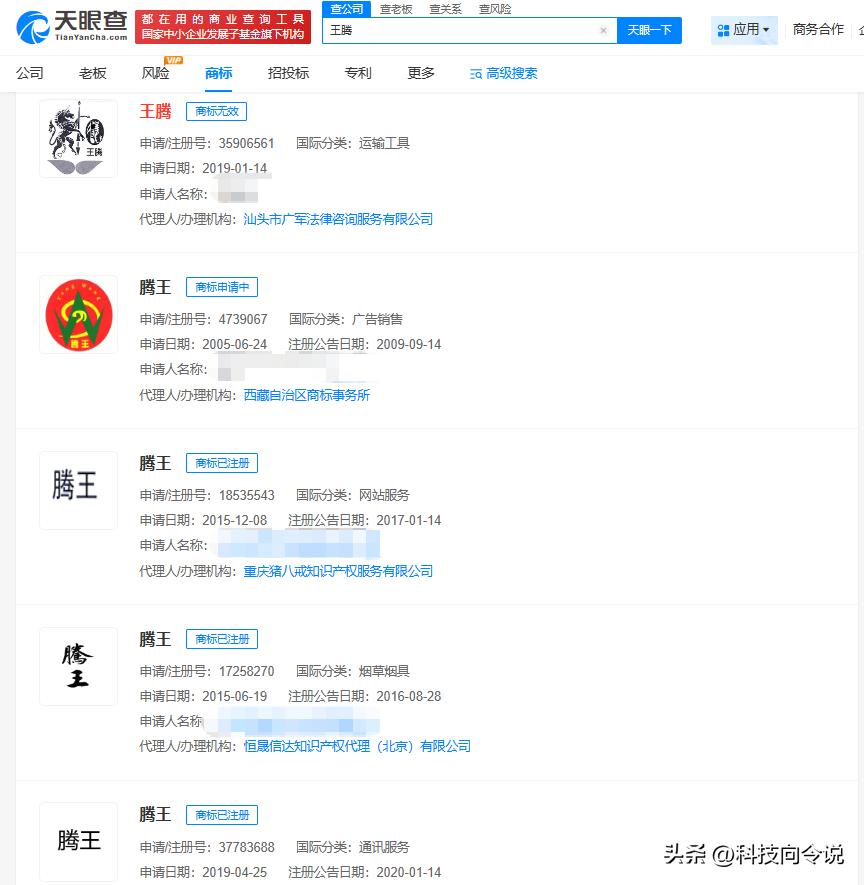Switch to the 专利 category tab
The image size is (864, 885).
point(358,73)
